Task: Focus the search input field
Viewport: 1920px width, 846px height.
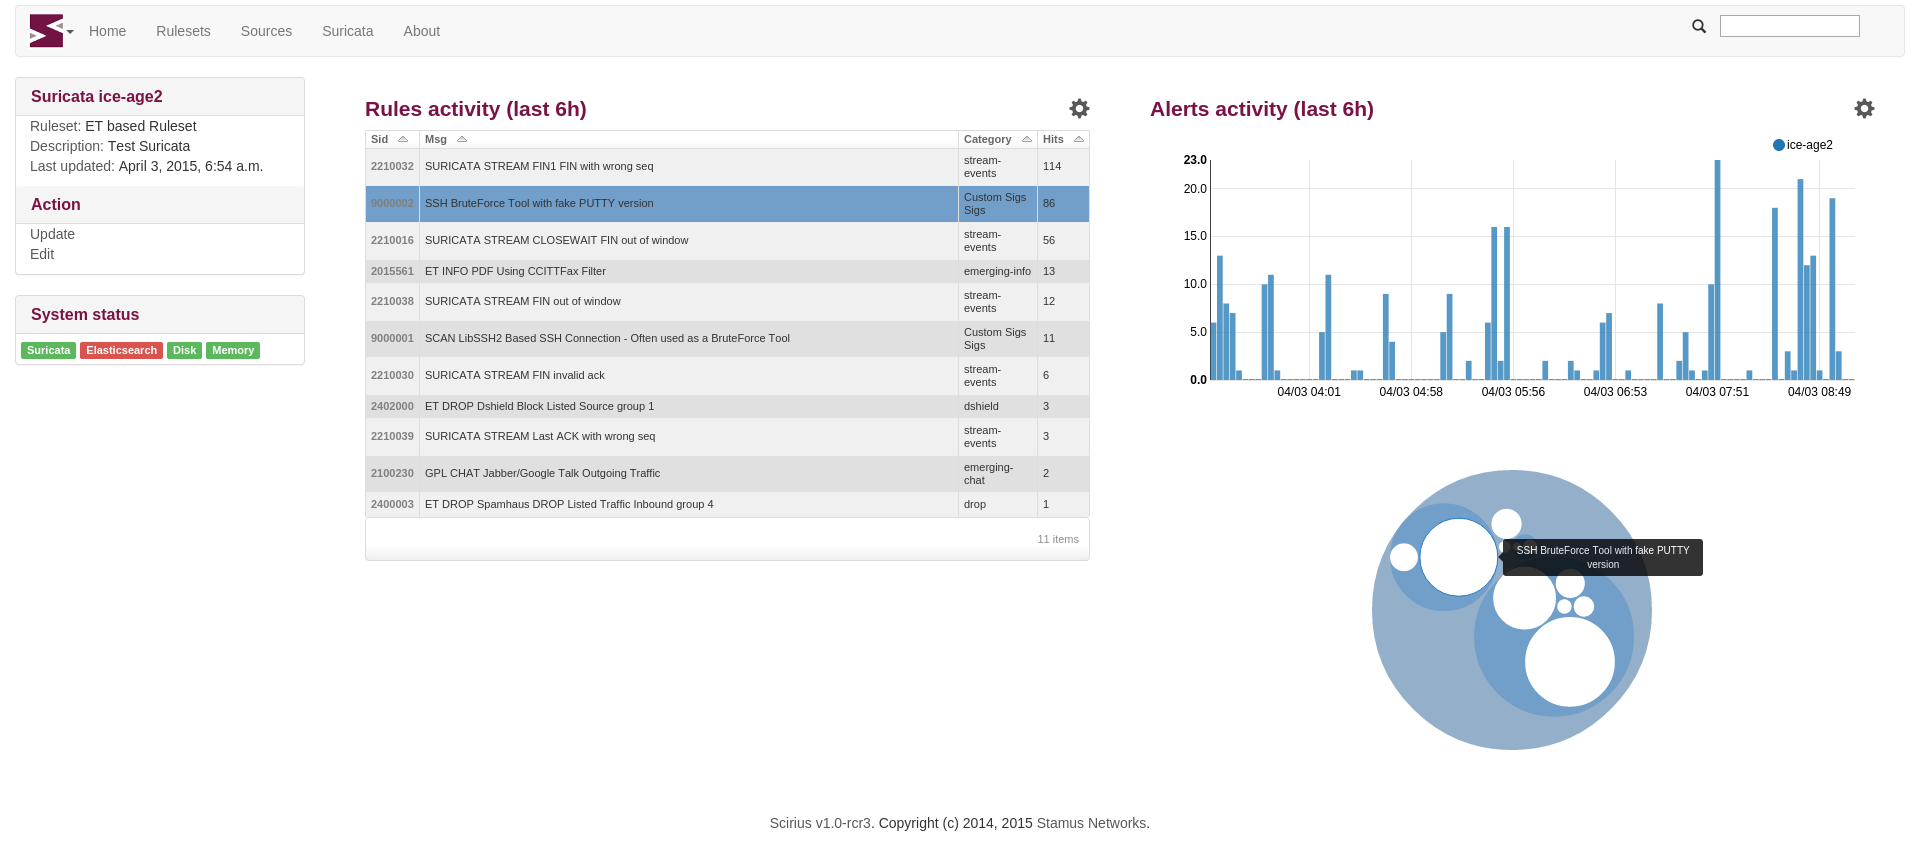Action: click(x=1790, y=26)
